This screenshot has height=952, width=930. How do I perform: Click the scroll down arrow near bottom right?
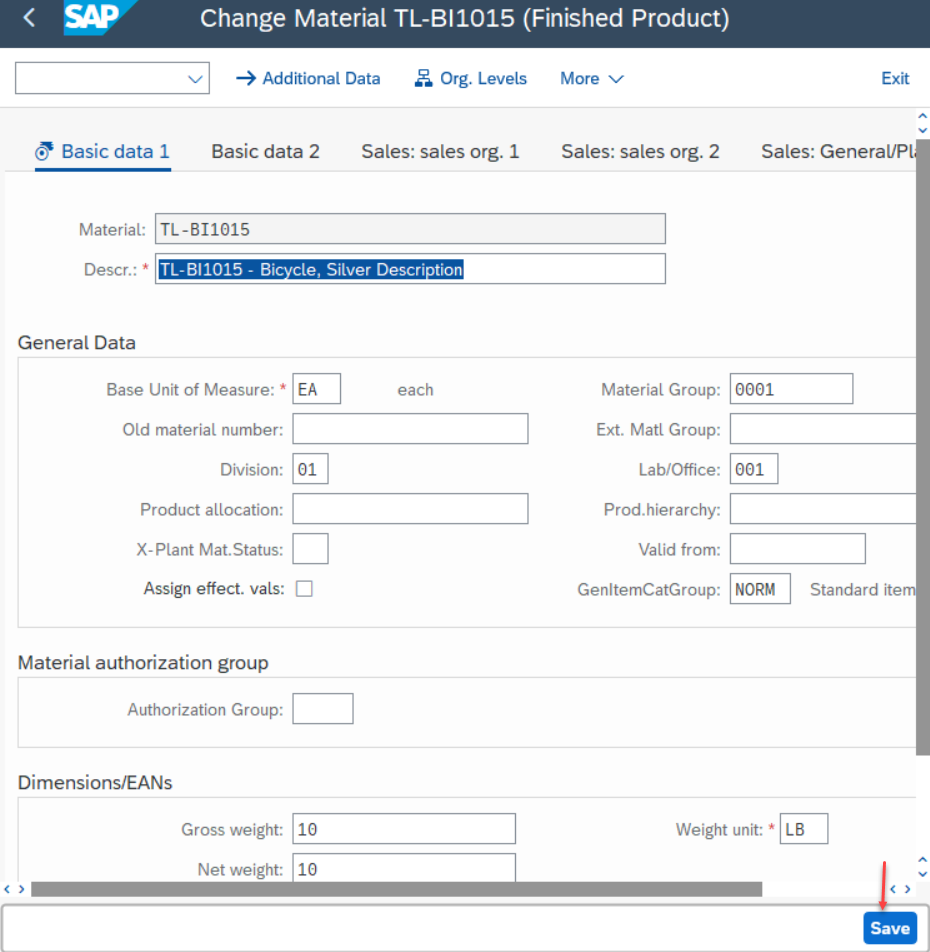pos(923,874)
